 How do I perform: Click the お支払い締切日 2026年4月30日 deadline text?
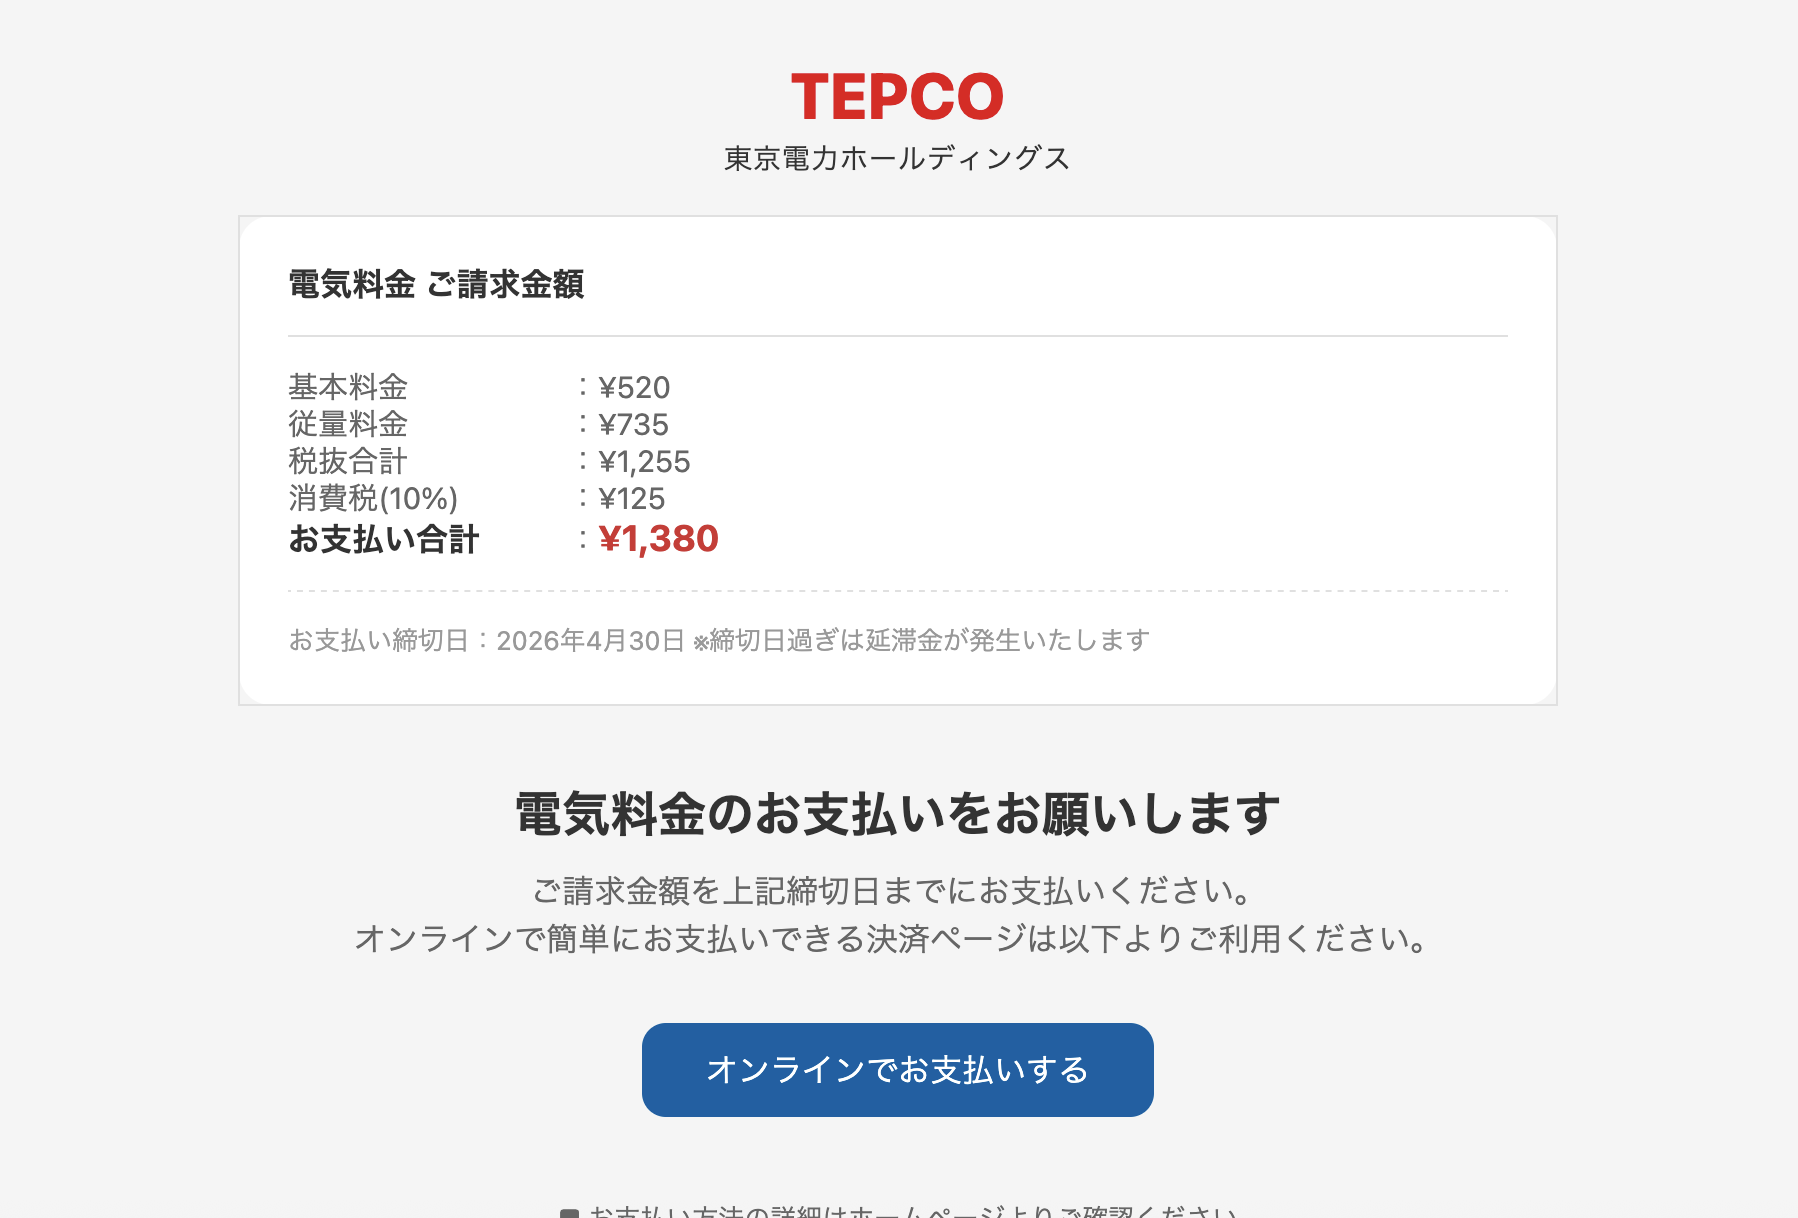[x=486, y=640]
